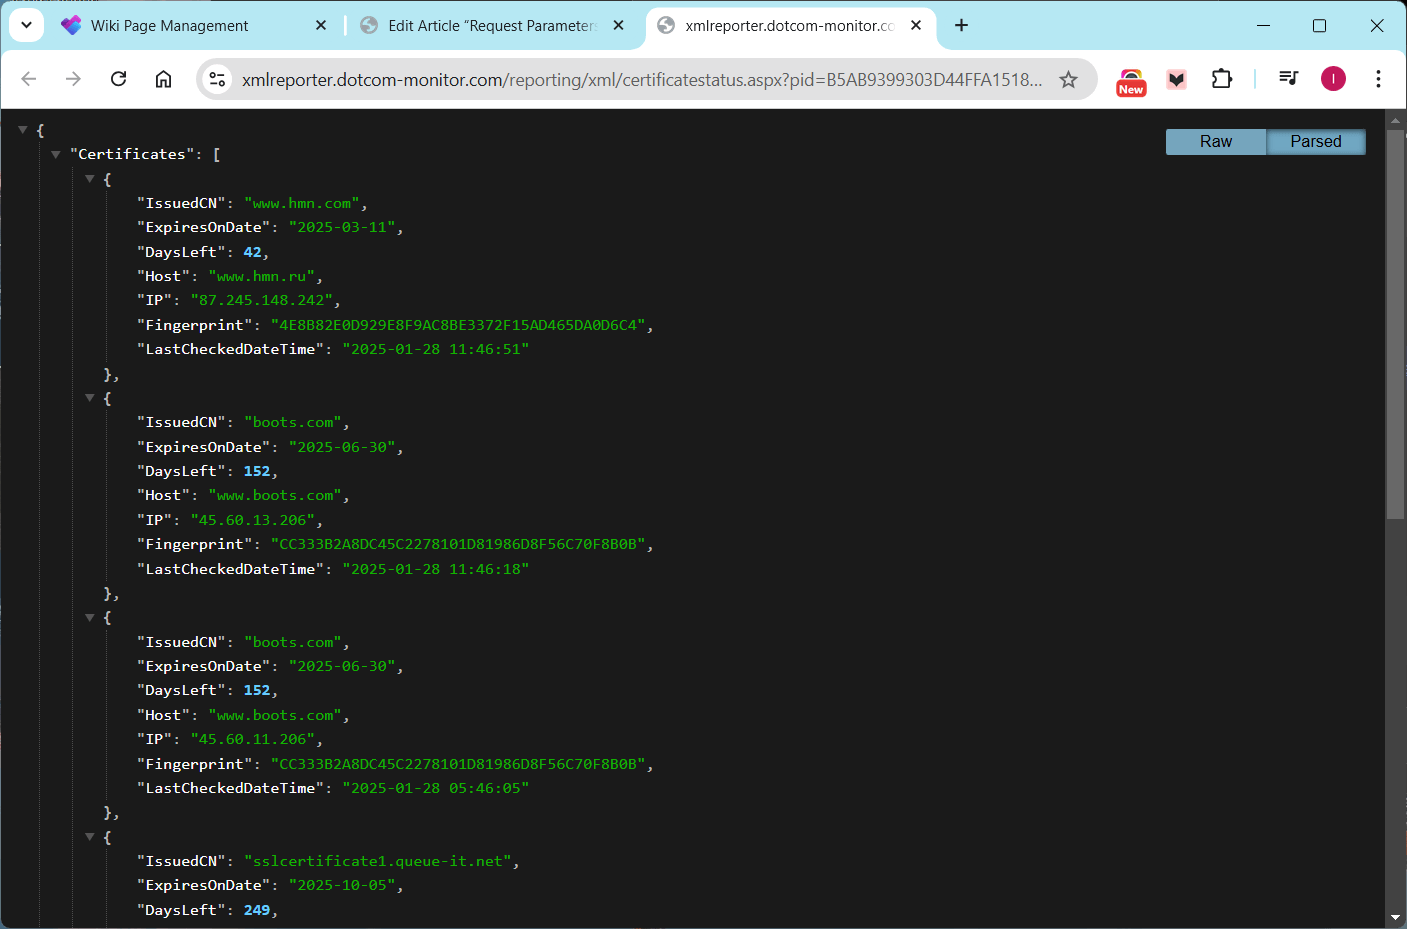Open the pink Pocket-style extension icon
This screenshot has width=1407, height=929.
pos(1177,79)
